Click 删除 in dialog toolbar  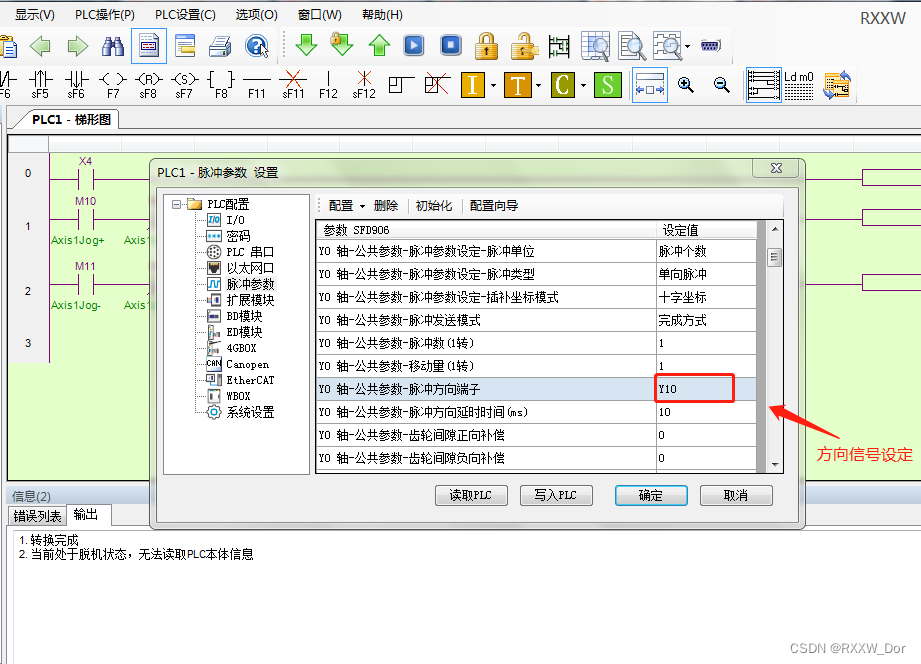click(386, 206)
